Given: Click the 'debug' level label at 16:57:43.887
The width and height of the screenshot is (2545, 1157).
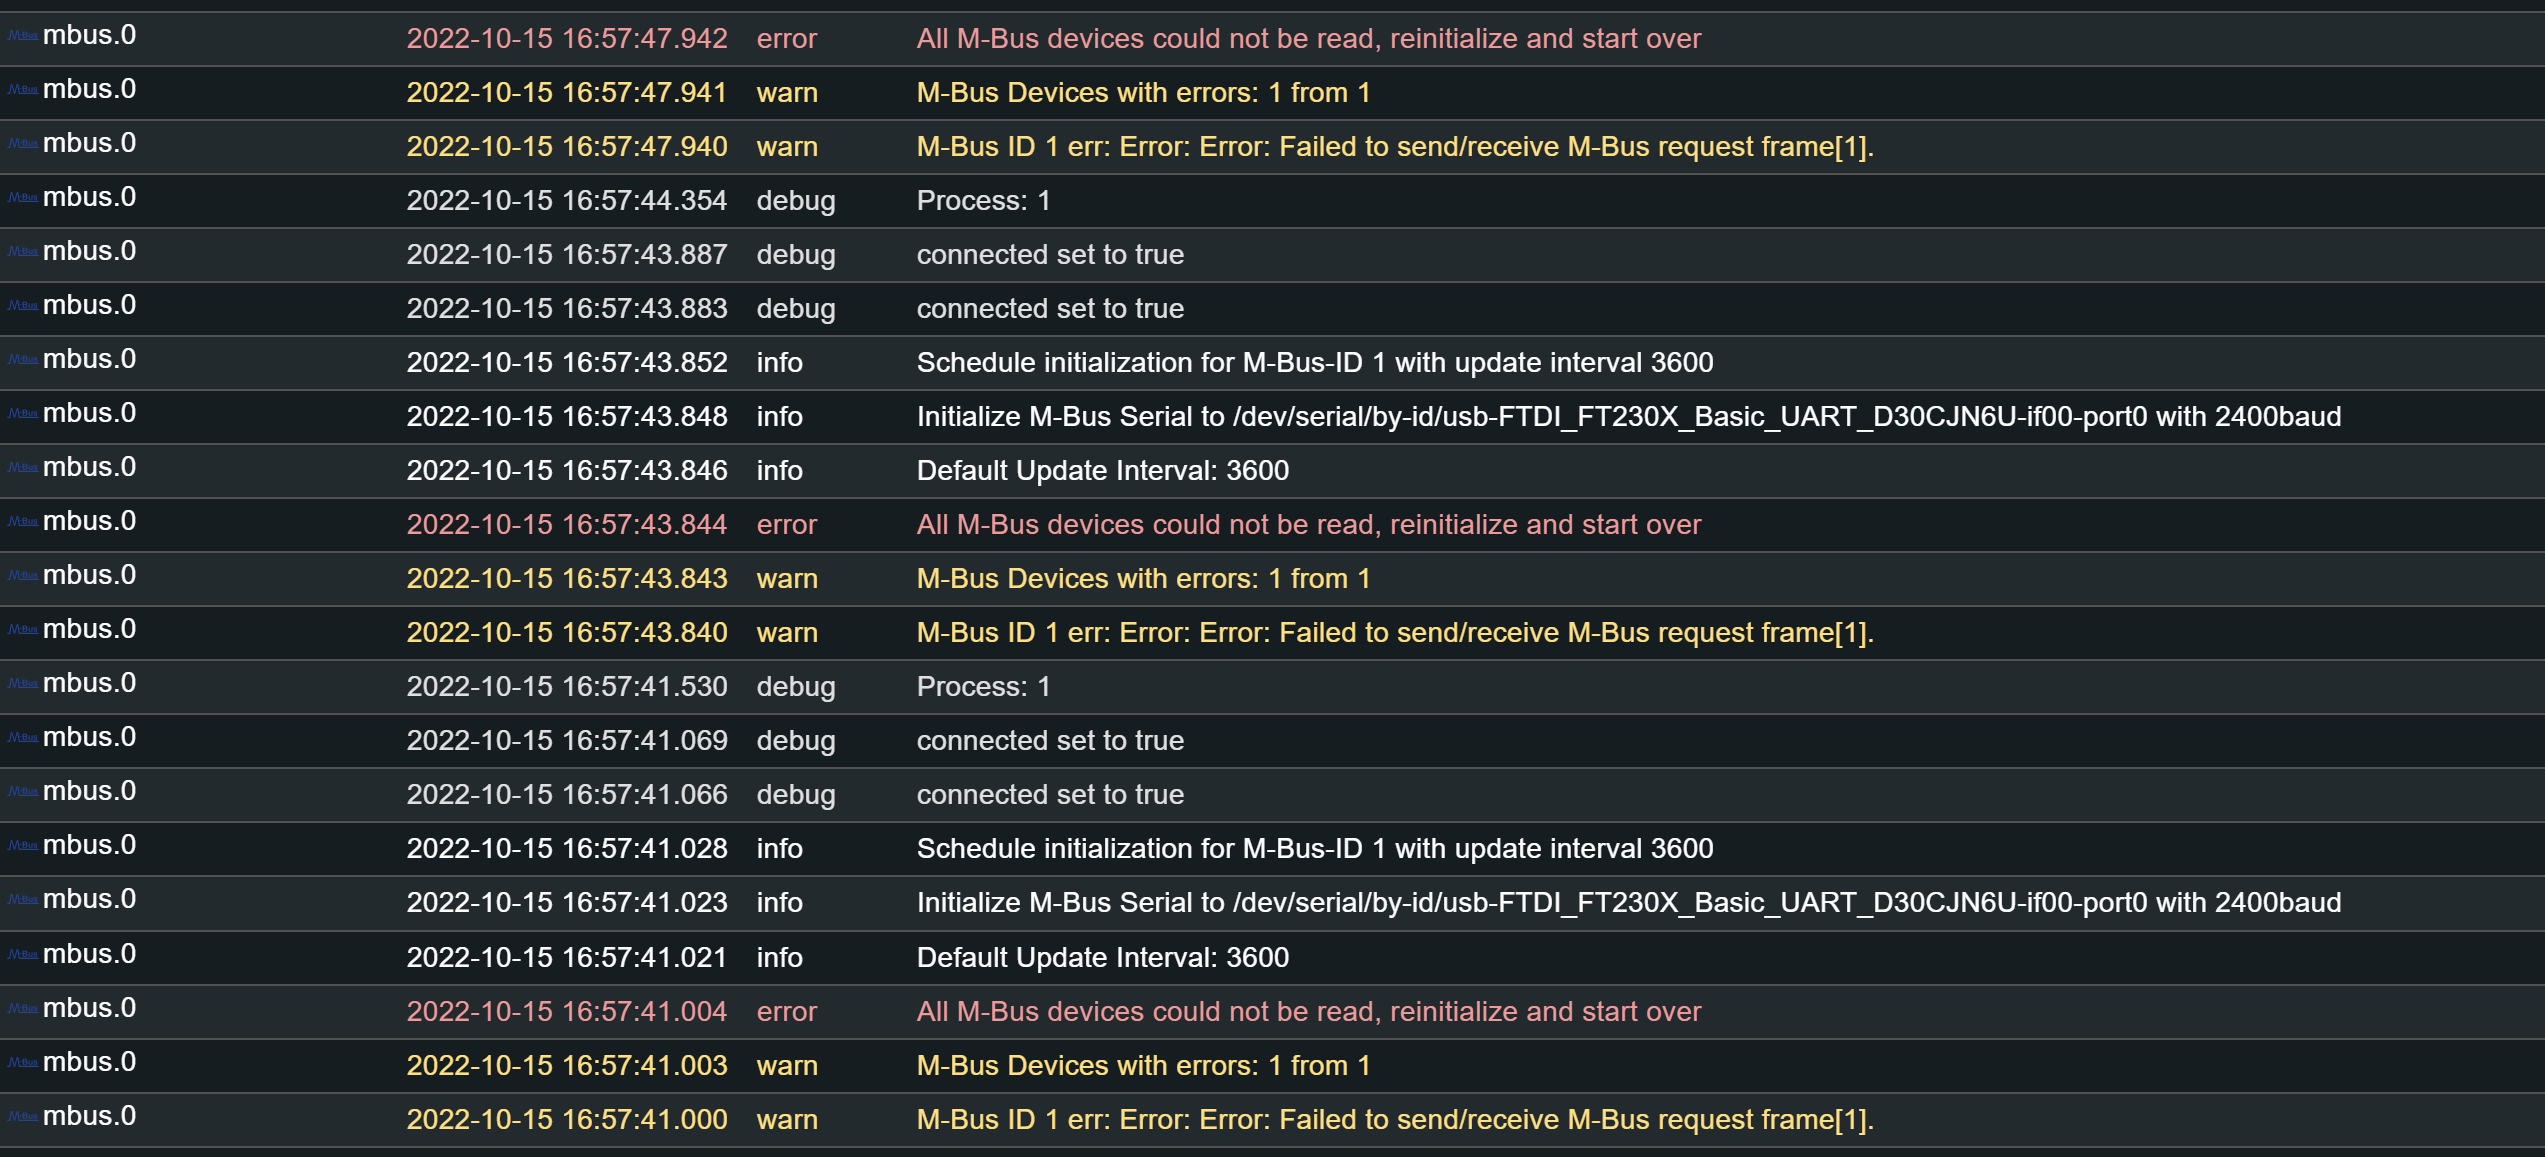Looking at the screenshot, I should [795, 255].
